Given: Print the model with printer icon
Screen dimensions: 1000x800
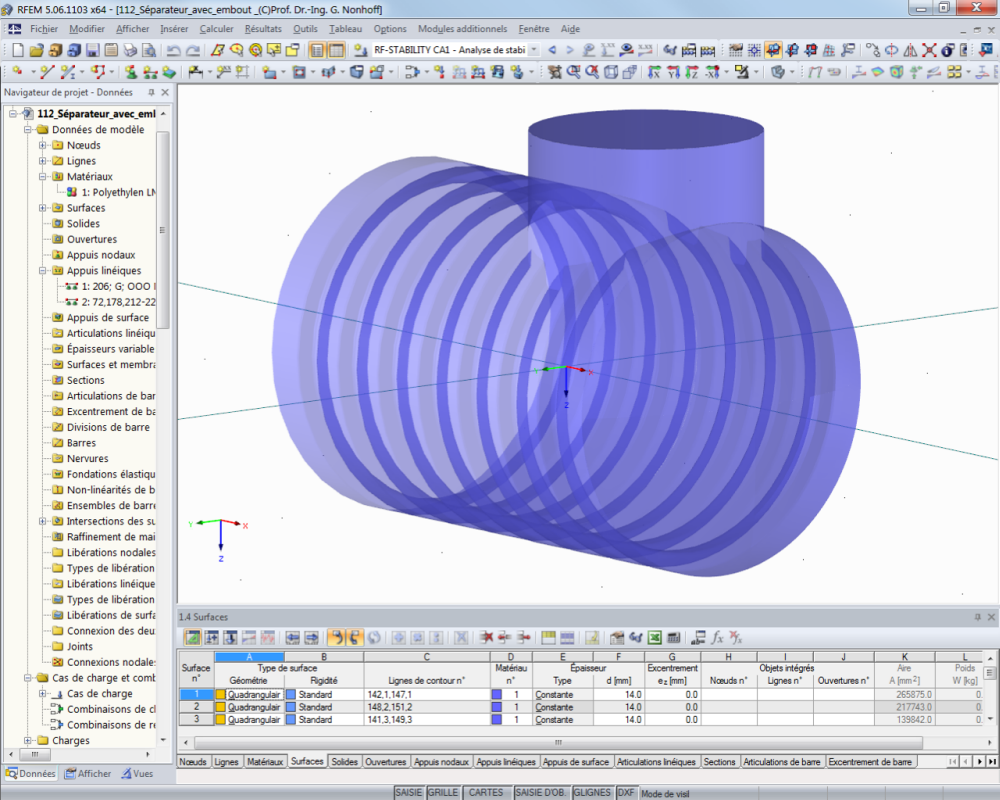Looking at the screenshot, I should coord(130,50).
